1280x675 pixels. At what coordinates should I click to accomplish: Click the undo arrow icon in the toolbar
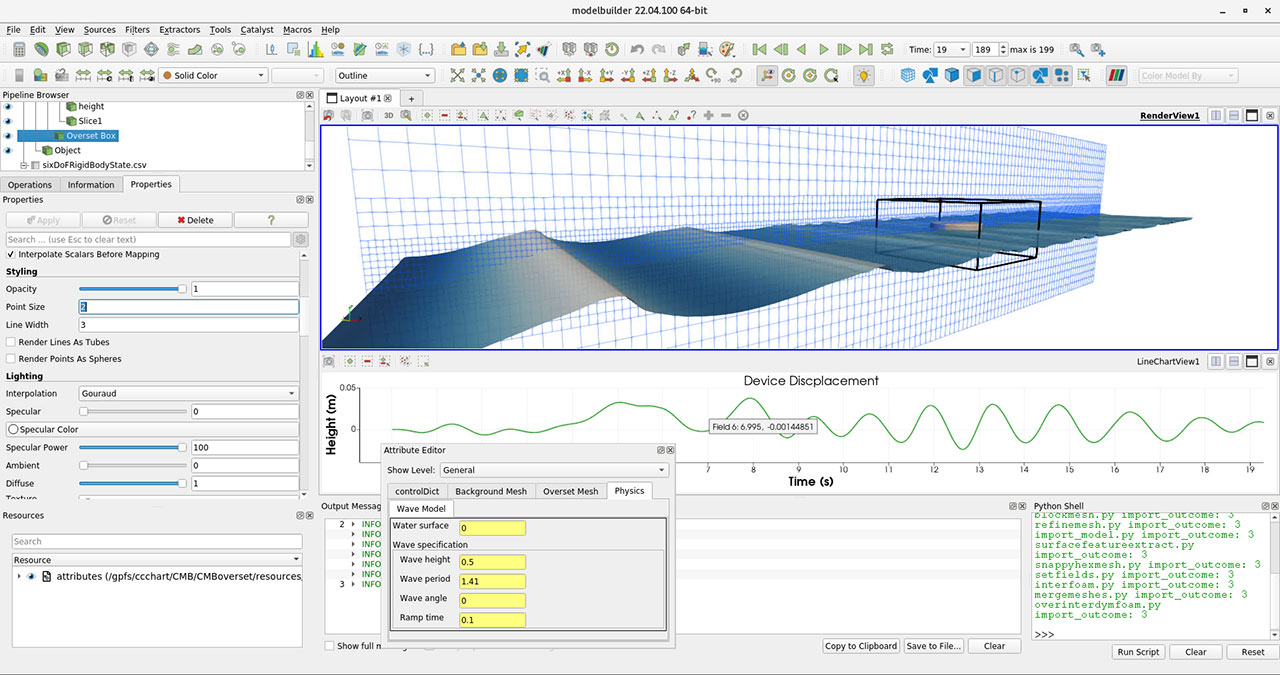[x=637, y=48]
